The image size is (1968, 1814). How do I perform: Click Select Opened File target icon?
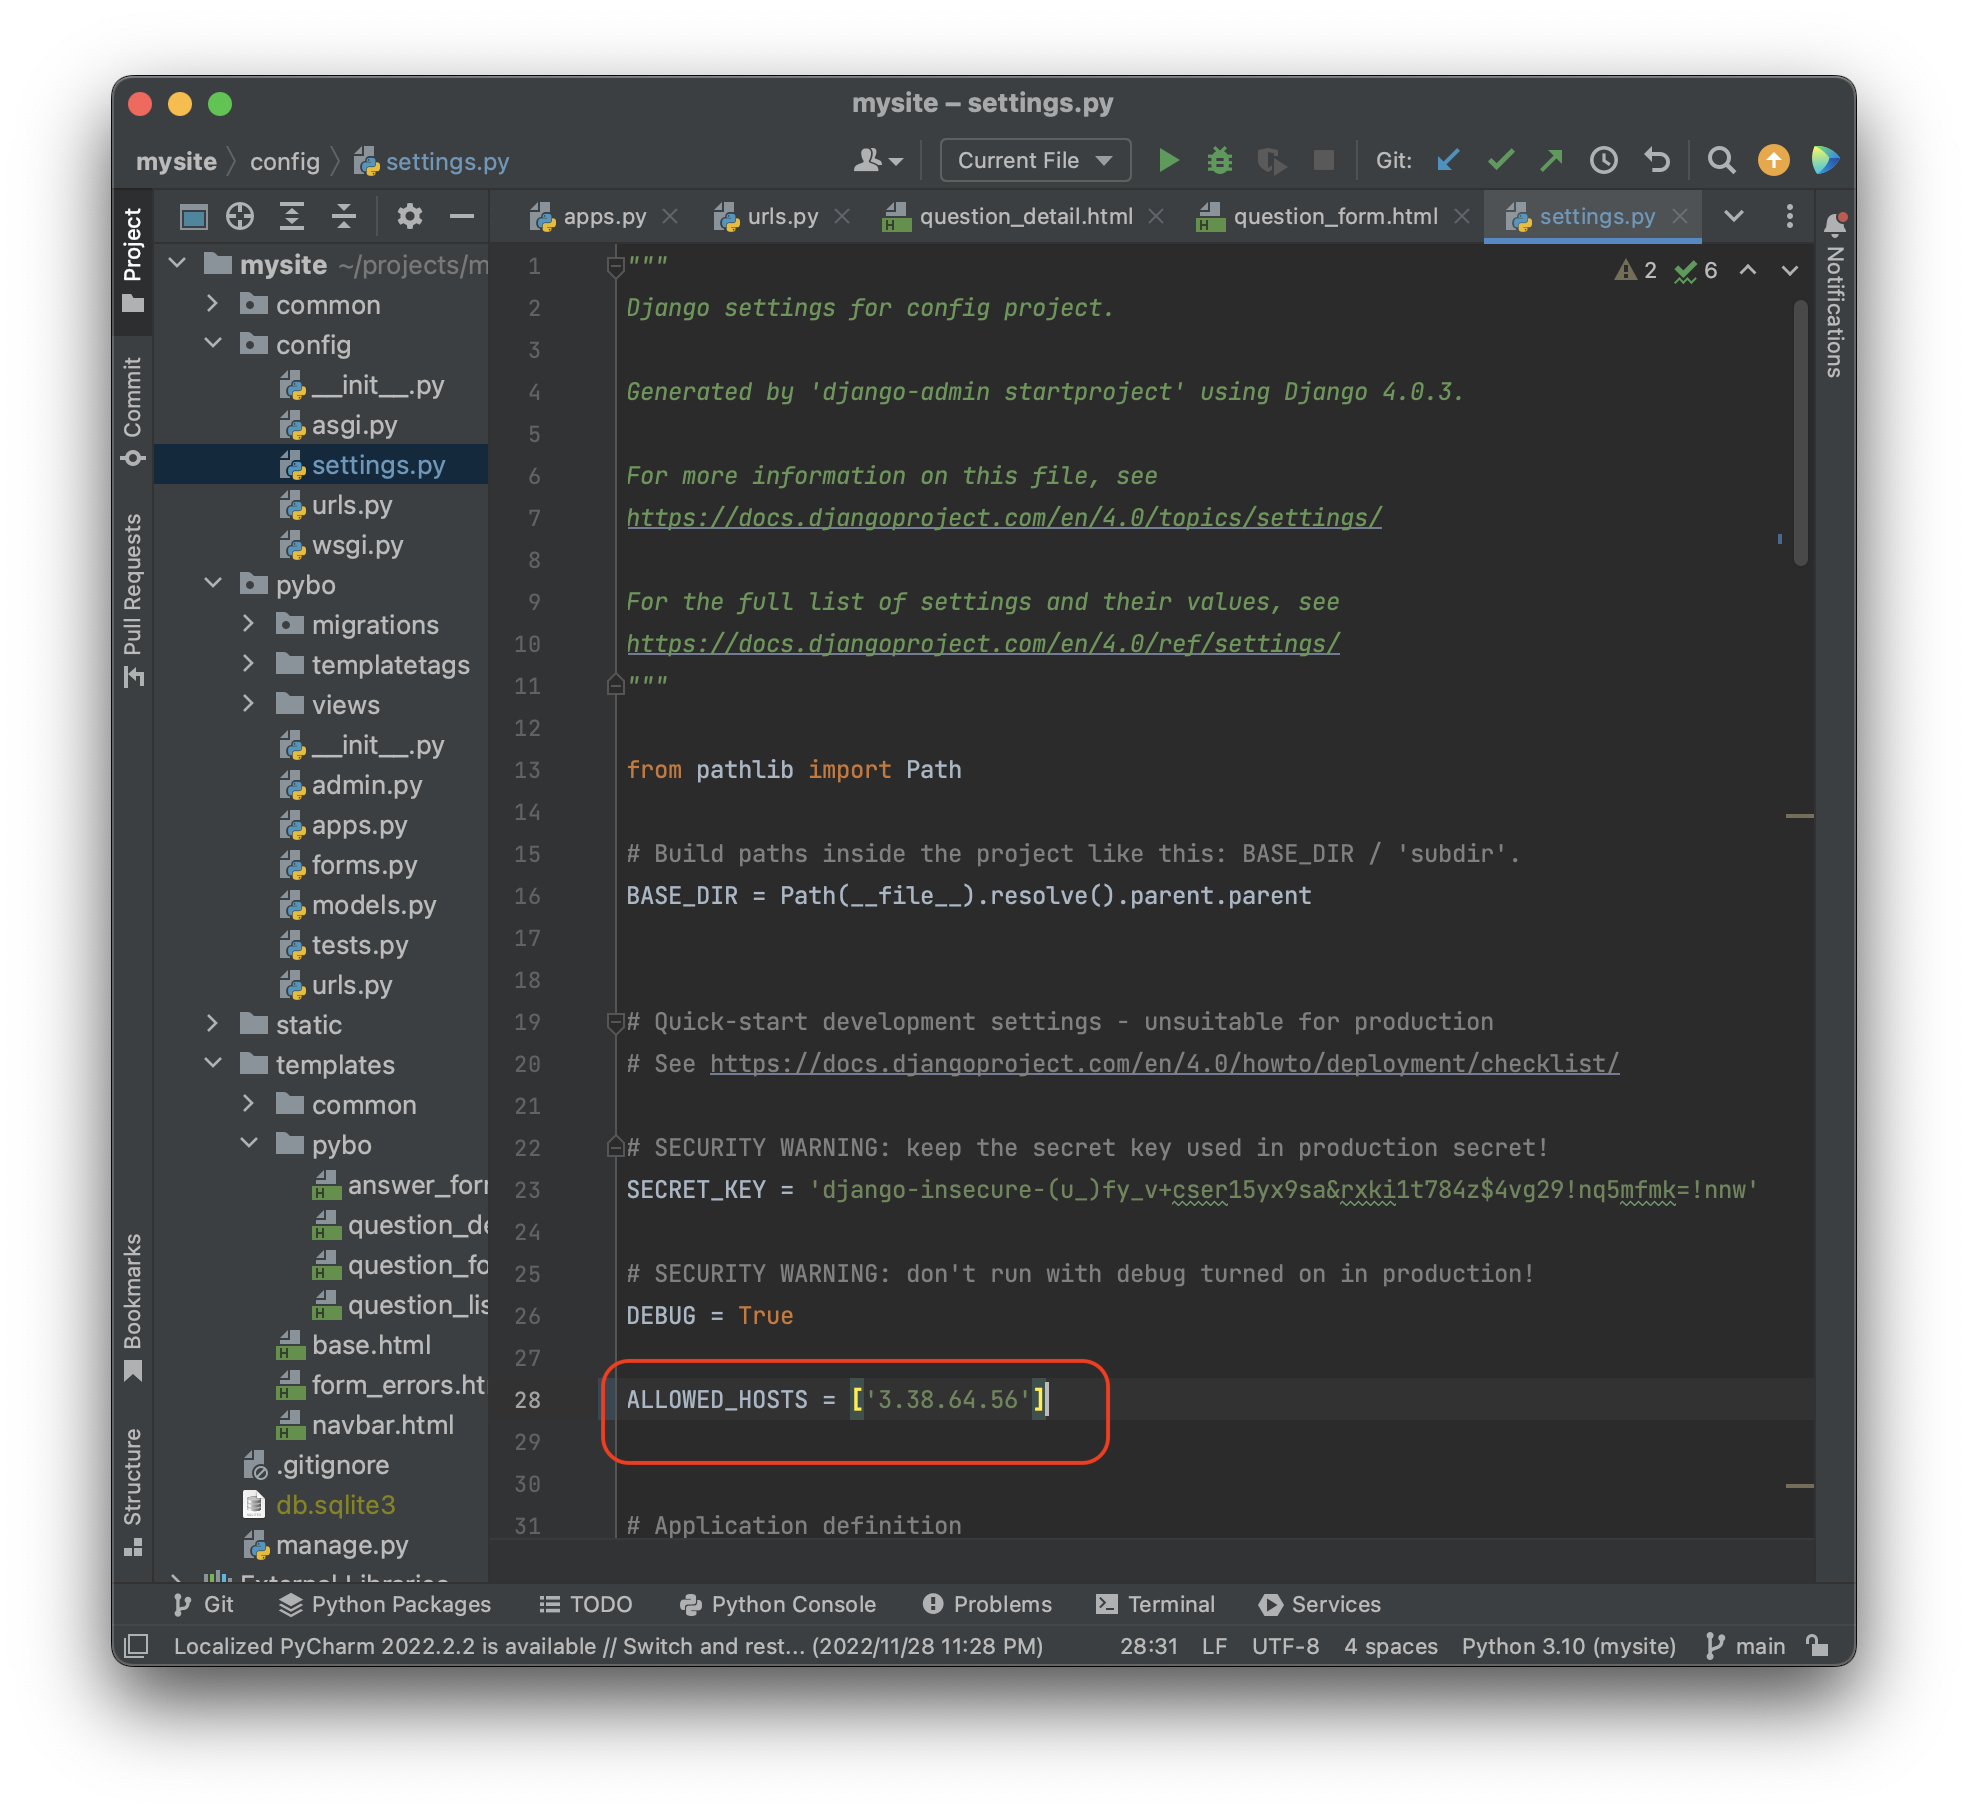coord(240,216)
